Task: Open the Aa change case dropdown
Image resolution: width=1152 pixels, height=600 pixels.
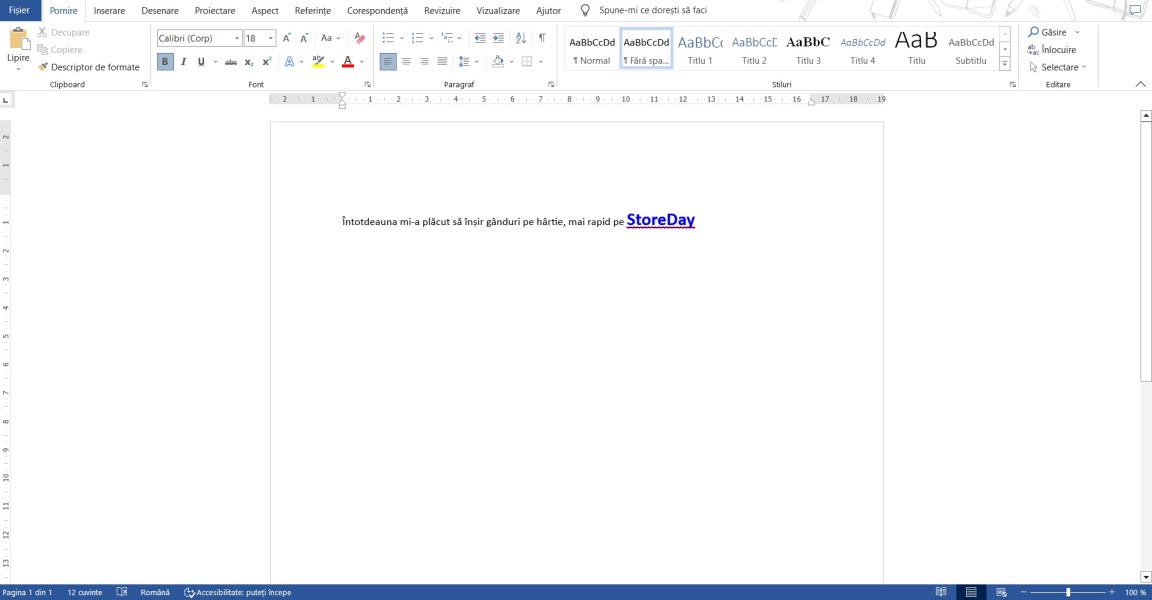Action: tap(330, 38)
